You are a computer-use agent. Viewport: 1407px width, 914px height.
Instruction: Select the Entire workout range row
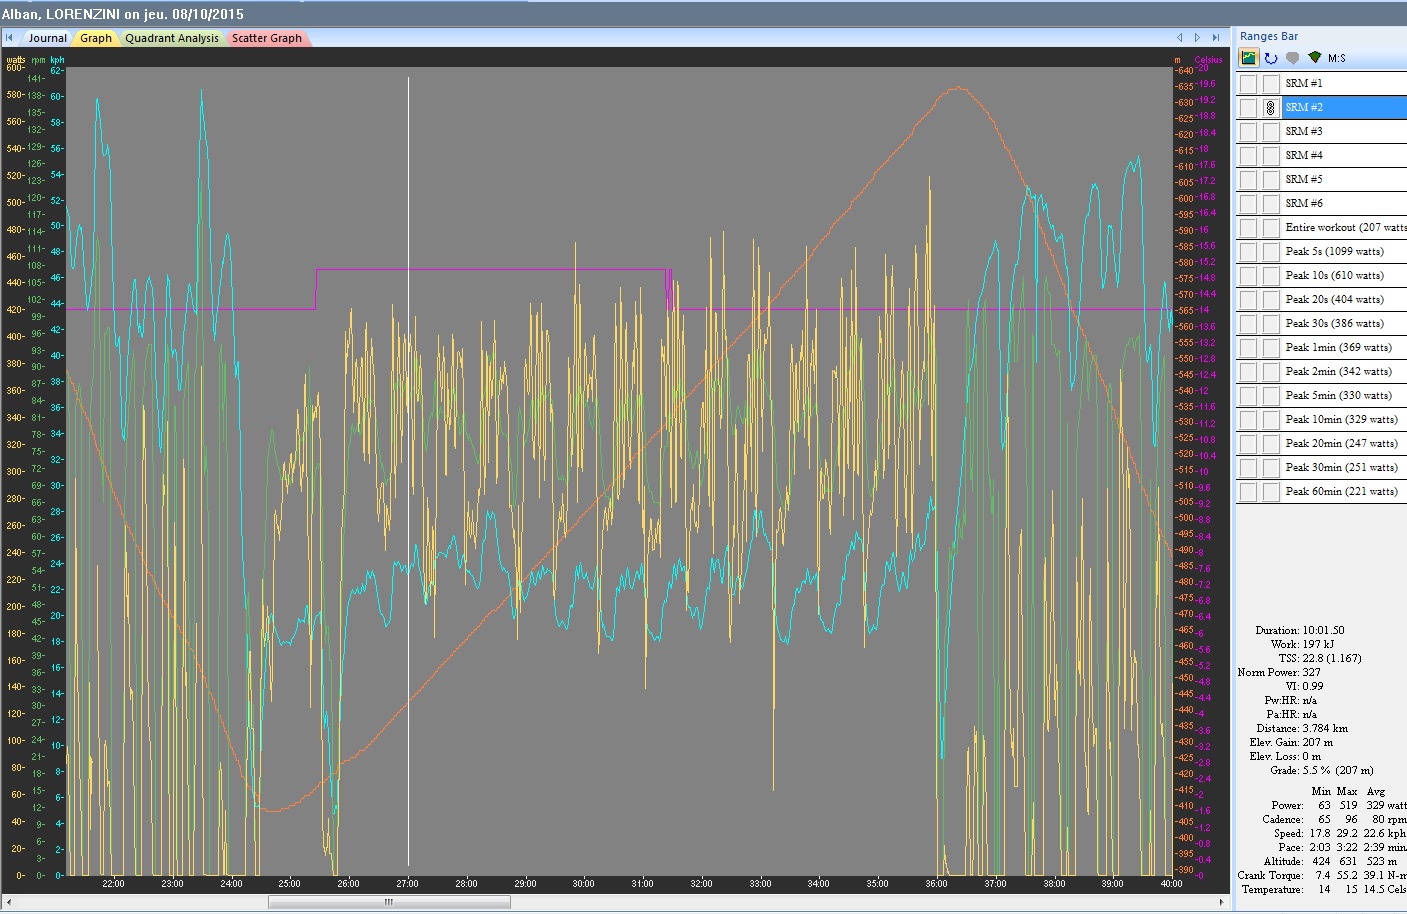coord(1344,228)
